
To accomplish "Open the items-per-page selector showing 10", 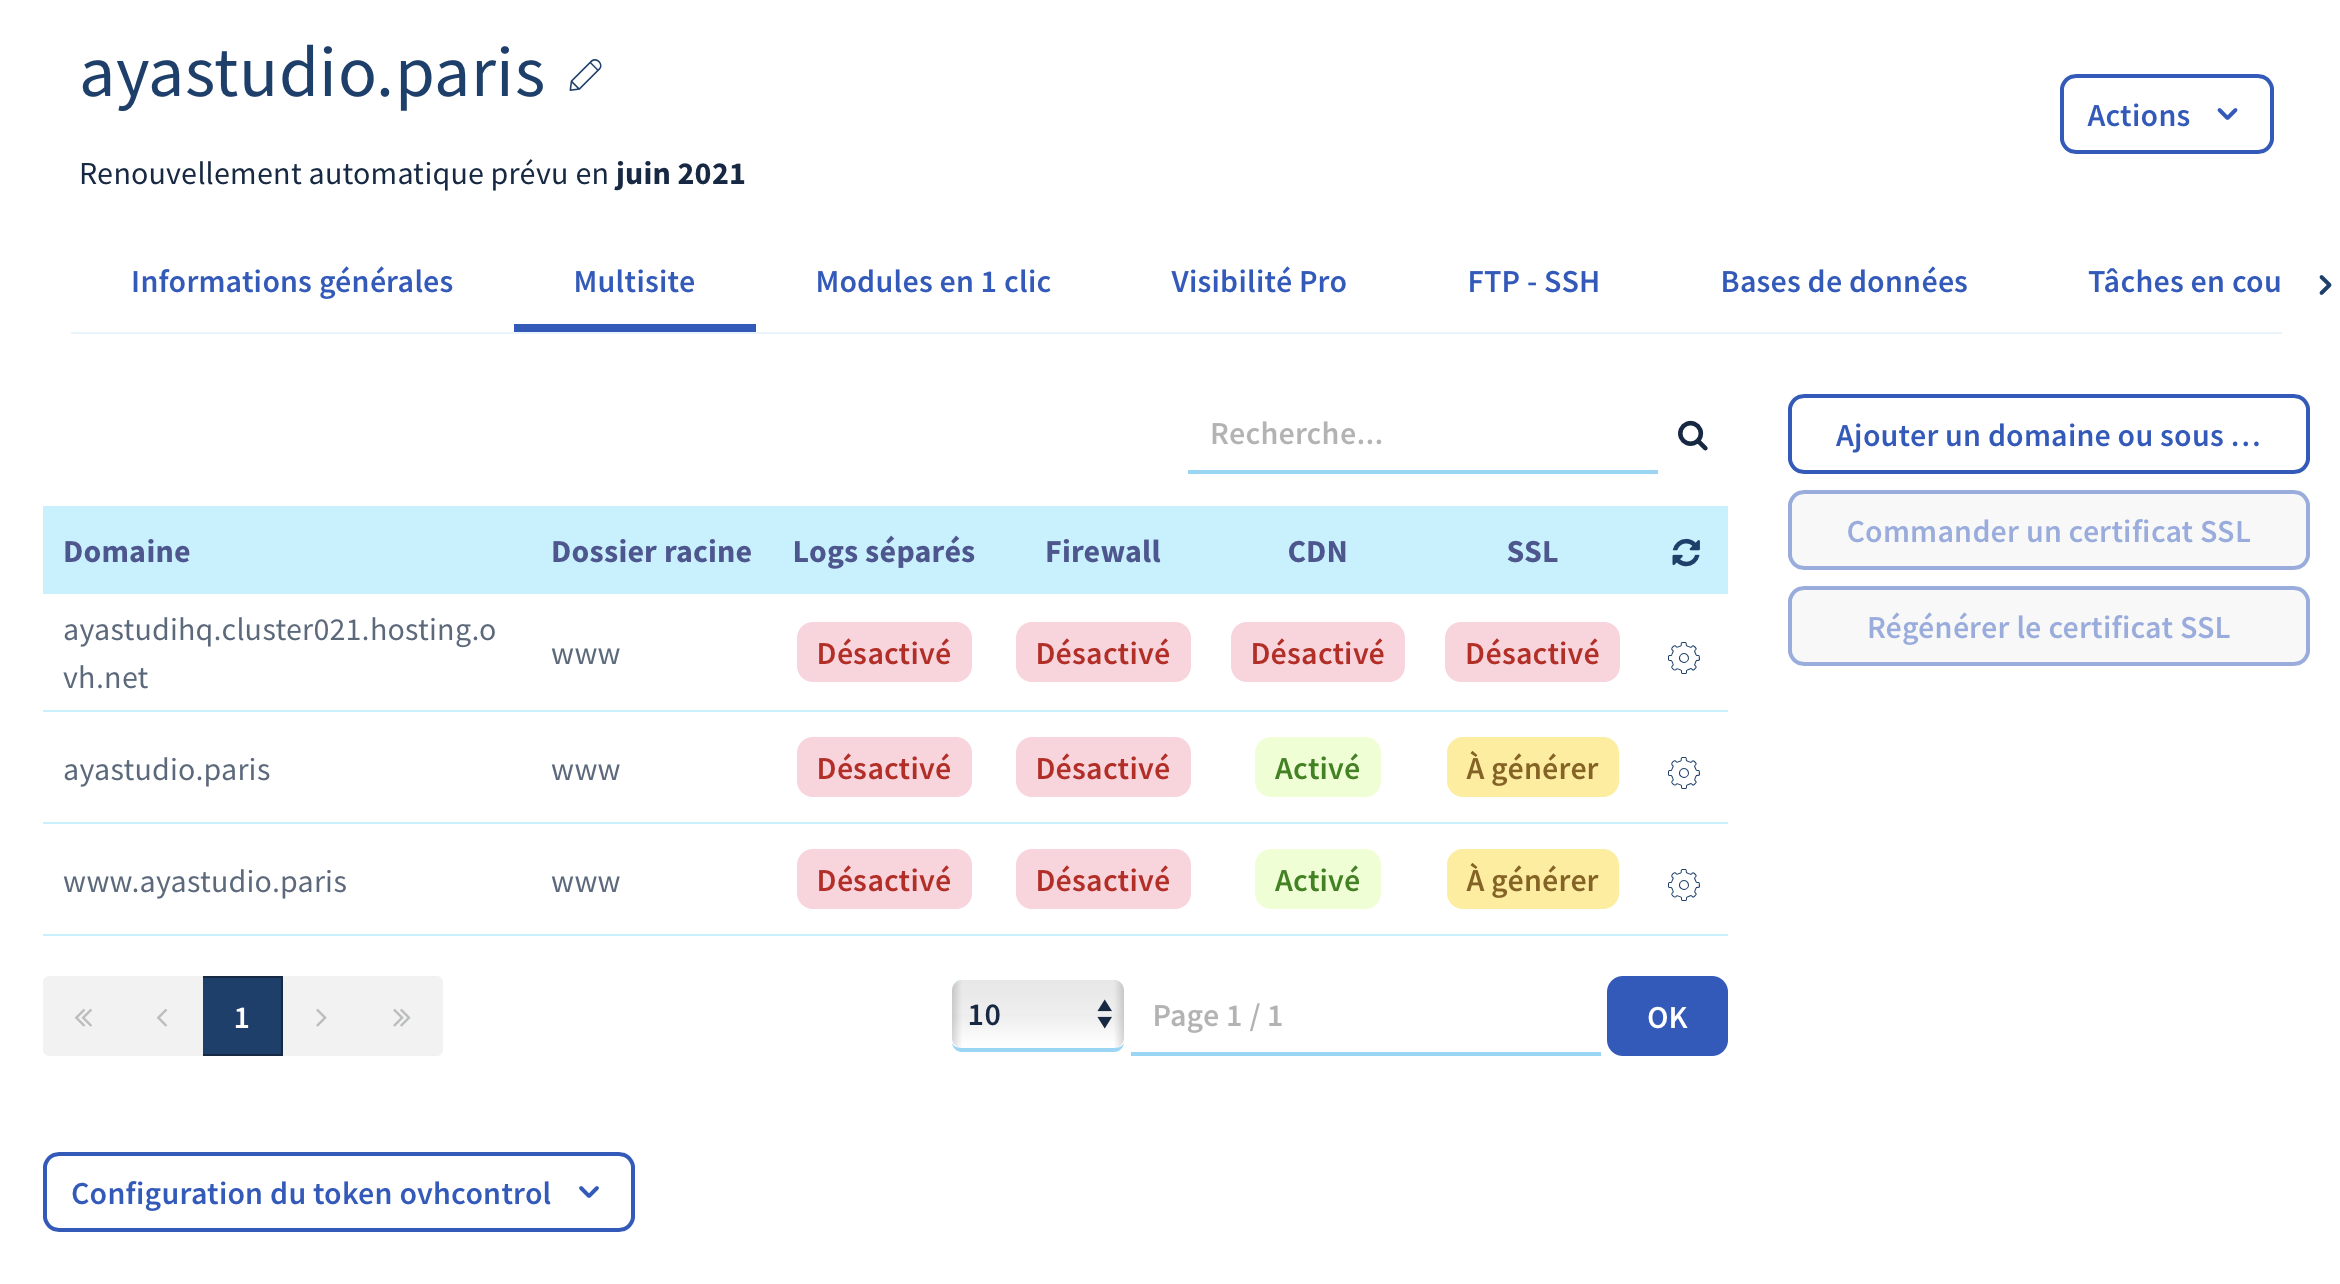I will 1037,1015.
